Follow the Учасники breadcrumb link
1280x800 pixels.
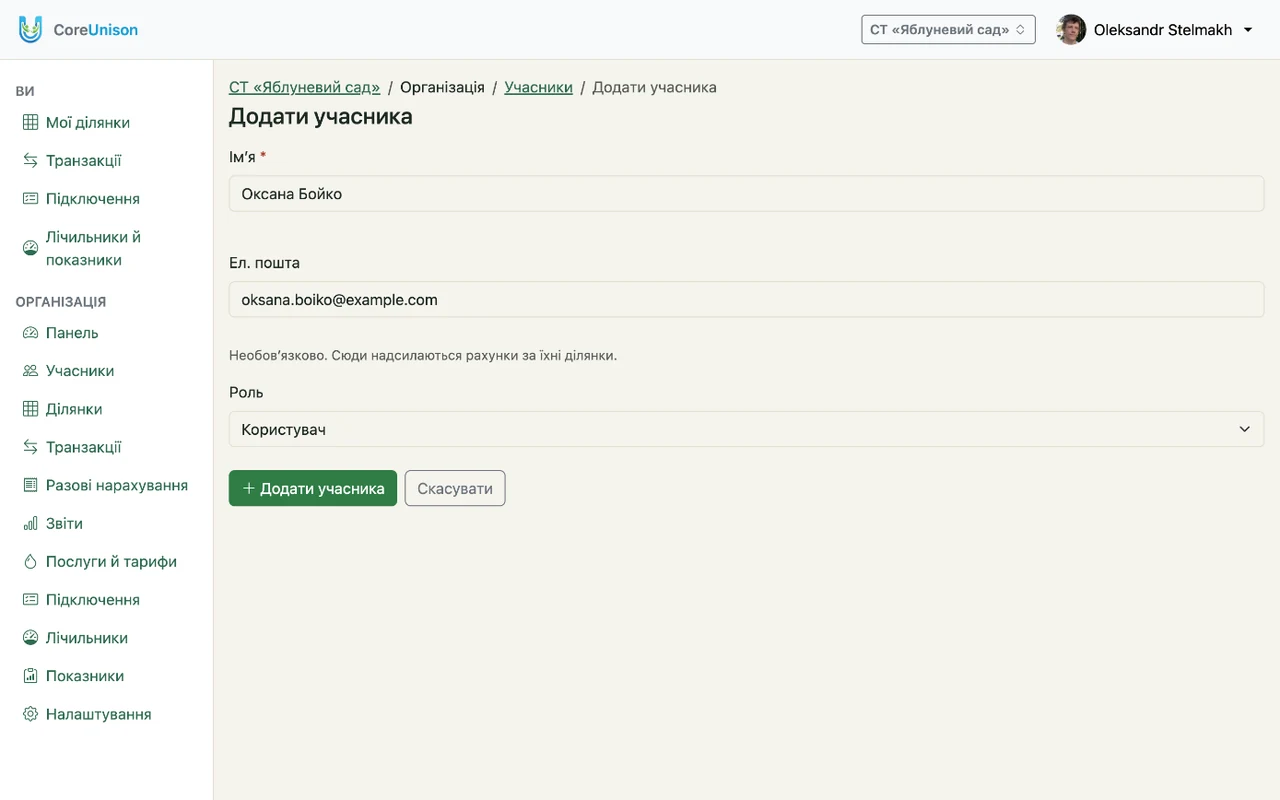[538, 87]
